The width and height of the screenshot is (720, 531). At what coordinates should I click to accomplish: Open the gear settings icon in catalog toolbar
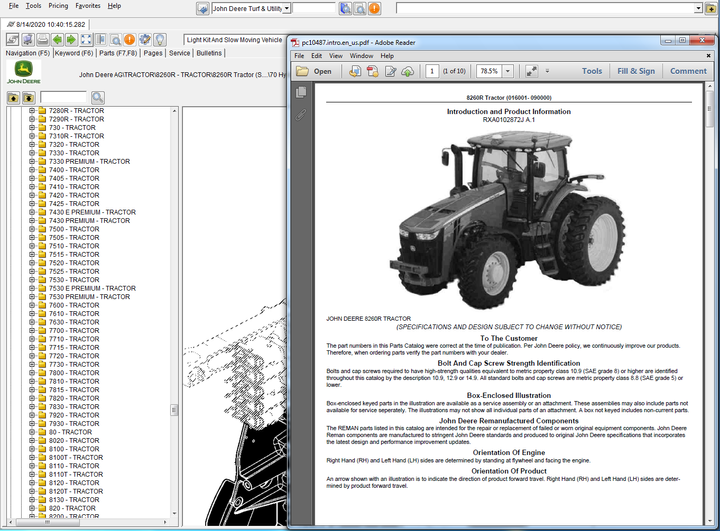point(145,40)
